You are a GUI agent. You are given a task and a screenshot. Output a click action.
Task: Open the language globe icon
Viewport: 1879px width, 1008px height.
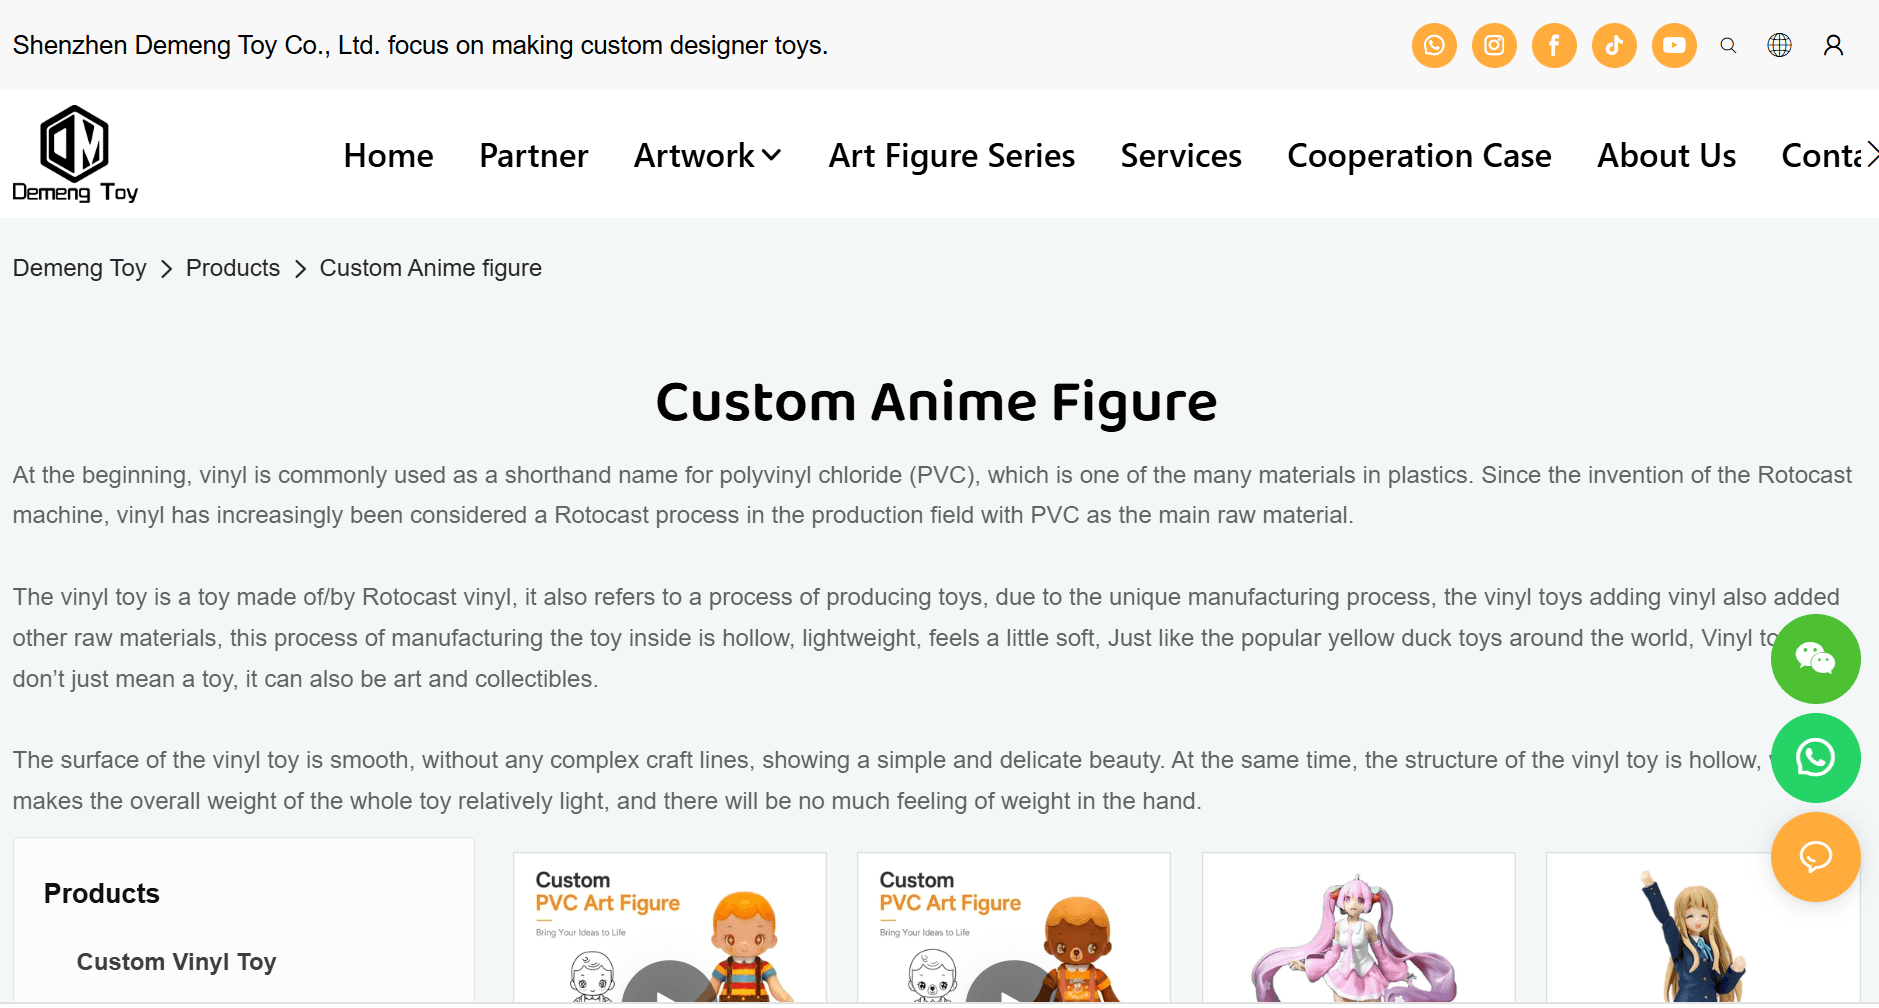[x=1779, y=45]
